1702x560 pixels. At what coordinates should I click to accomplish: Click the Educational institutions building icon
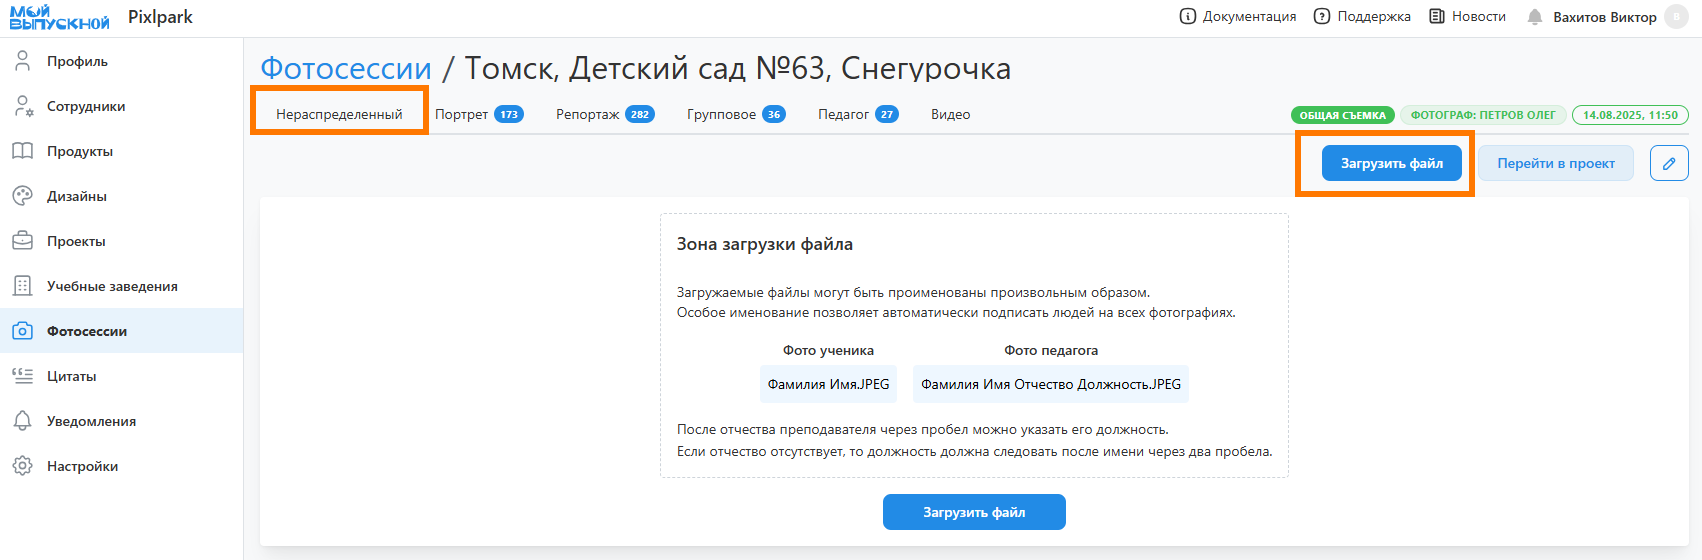[x=22, y=286]
